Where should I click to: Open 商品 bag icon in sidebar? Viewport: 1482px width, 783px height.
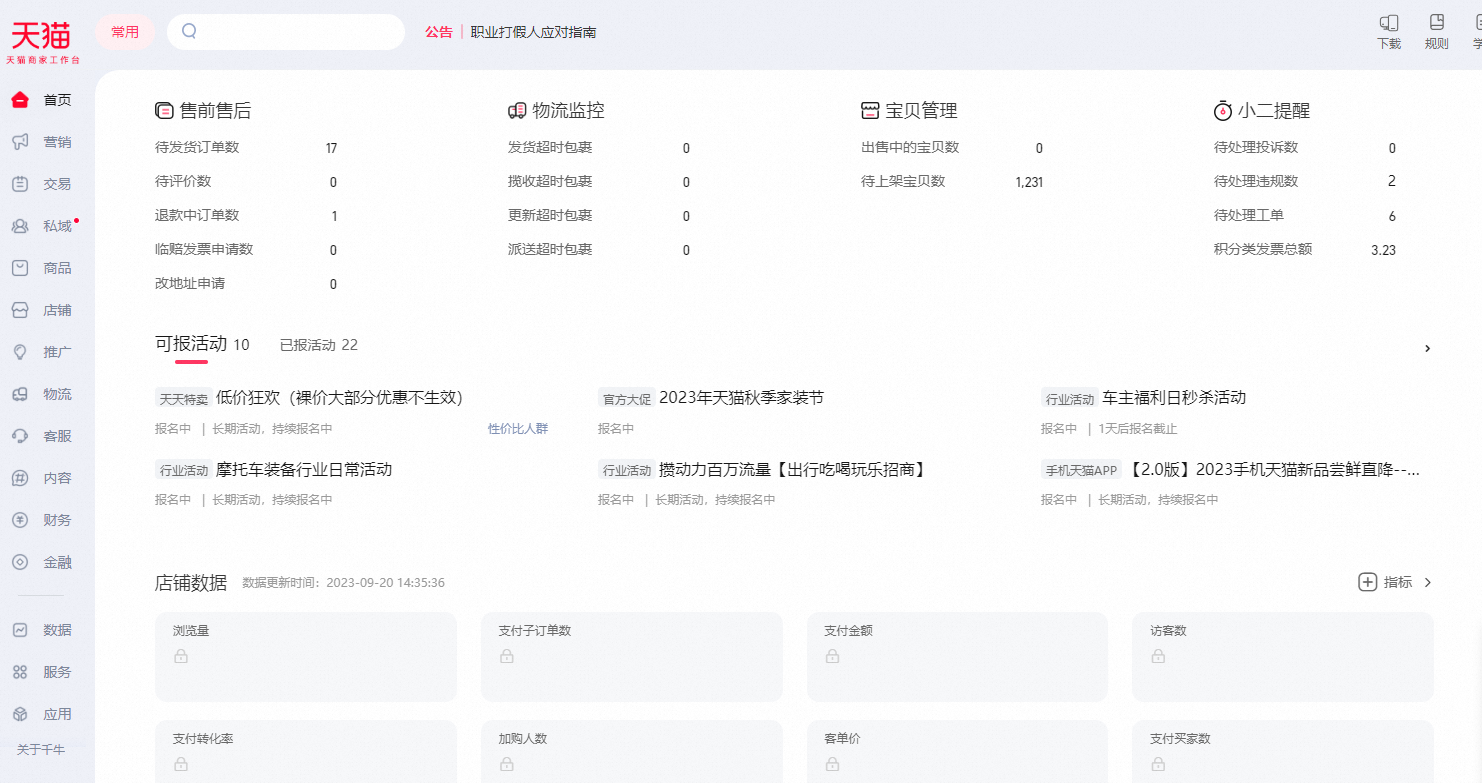point(20,268)
